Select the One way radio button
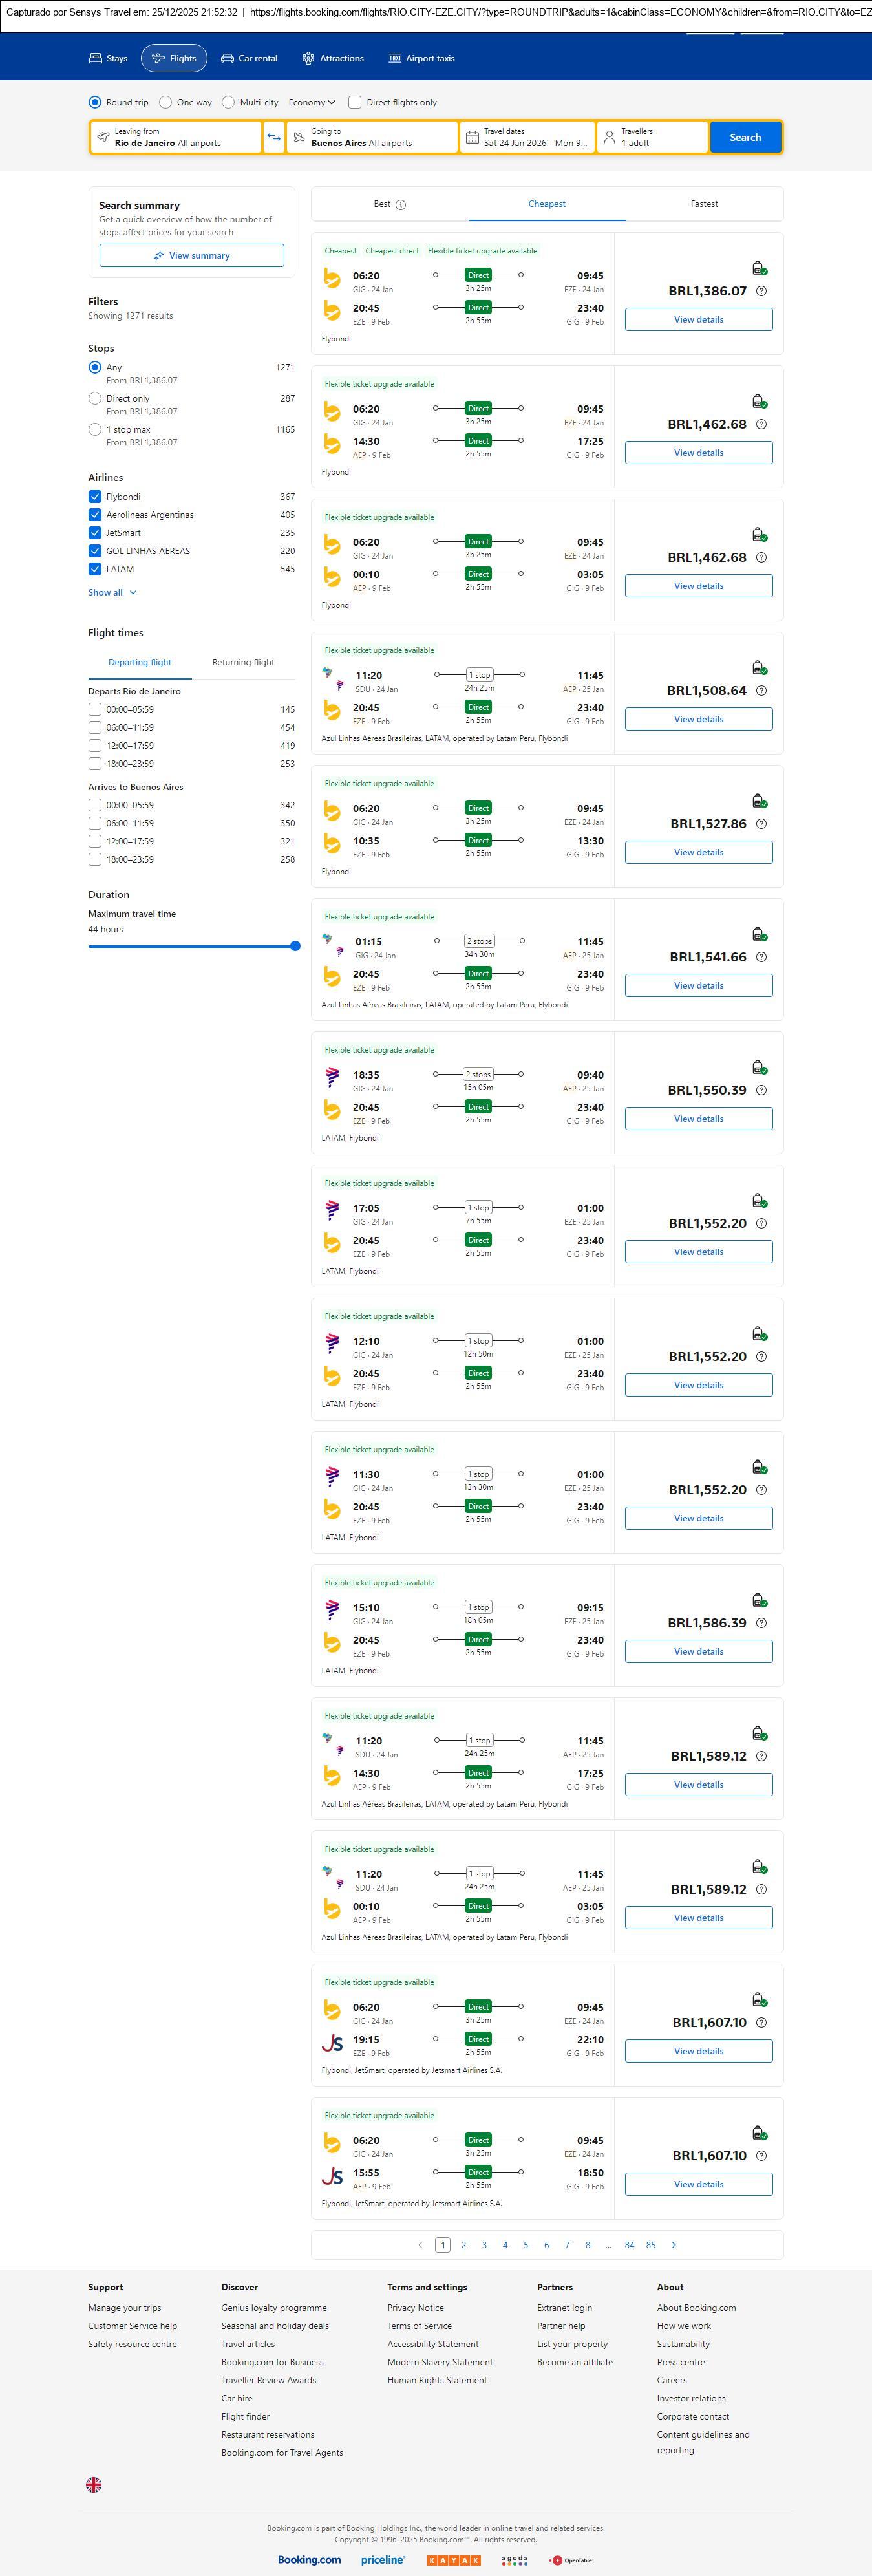872x2576 pixels. coord(166,102)
